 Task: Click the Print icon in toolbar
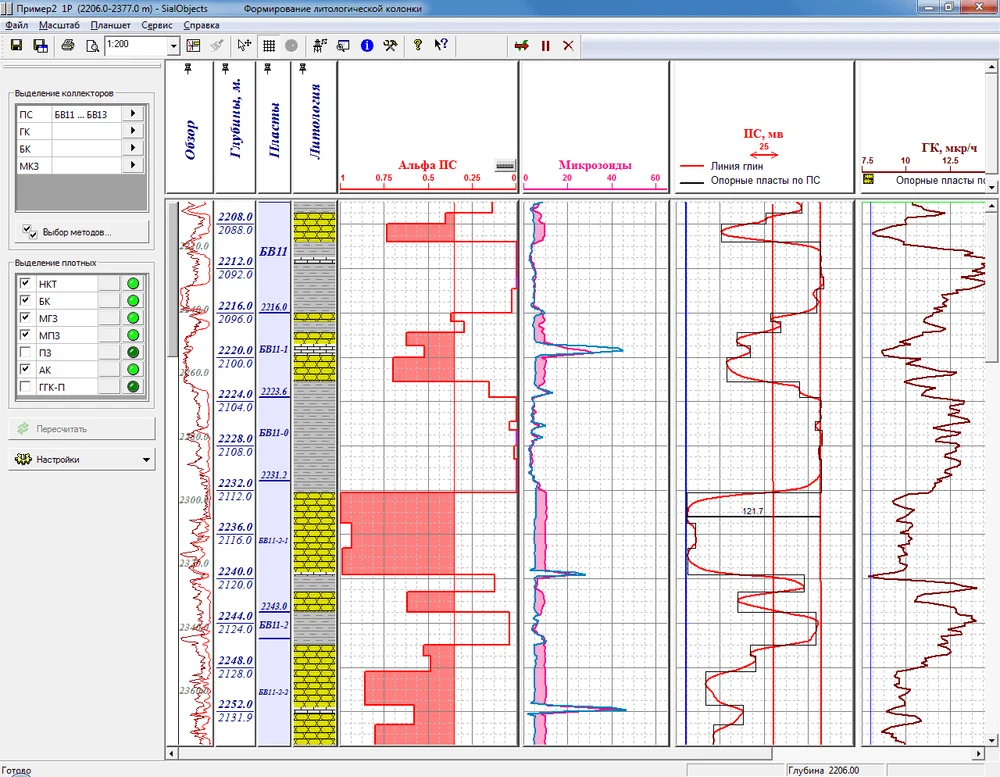(x=68, y=45)
